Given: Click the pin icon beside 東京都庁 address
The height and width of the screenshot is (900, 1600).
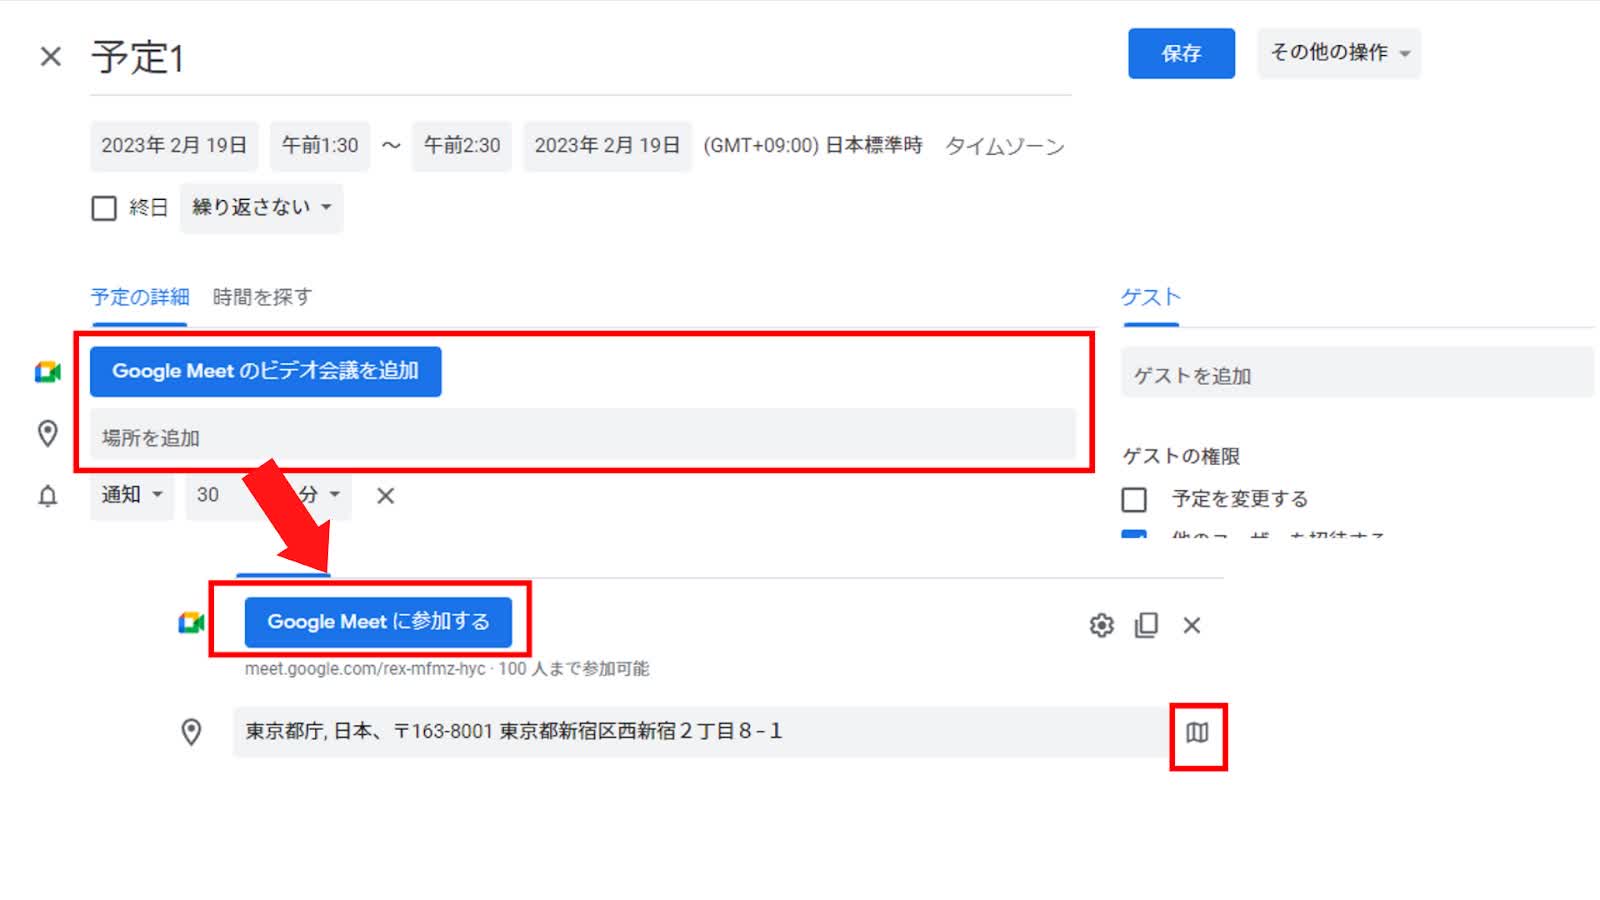Looking at the screenshot, I should tap(191, 732).
